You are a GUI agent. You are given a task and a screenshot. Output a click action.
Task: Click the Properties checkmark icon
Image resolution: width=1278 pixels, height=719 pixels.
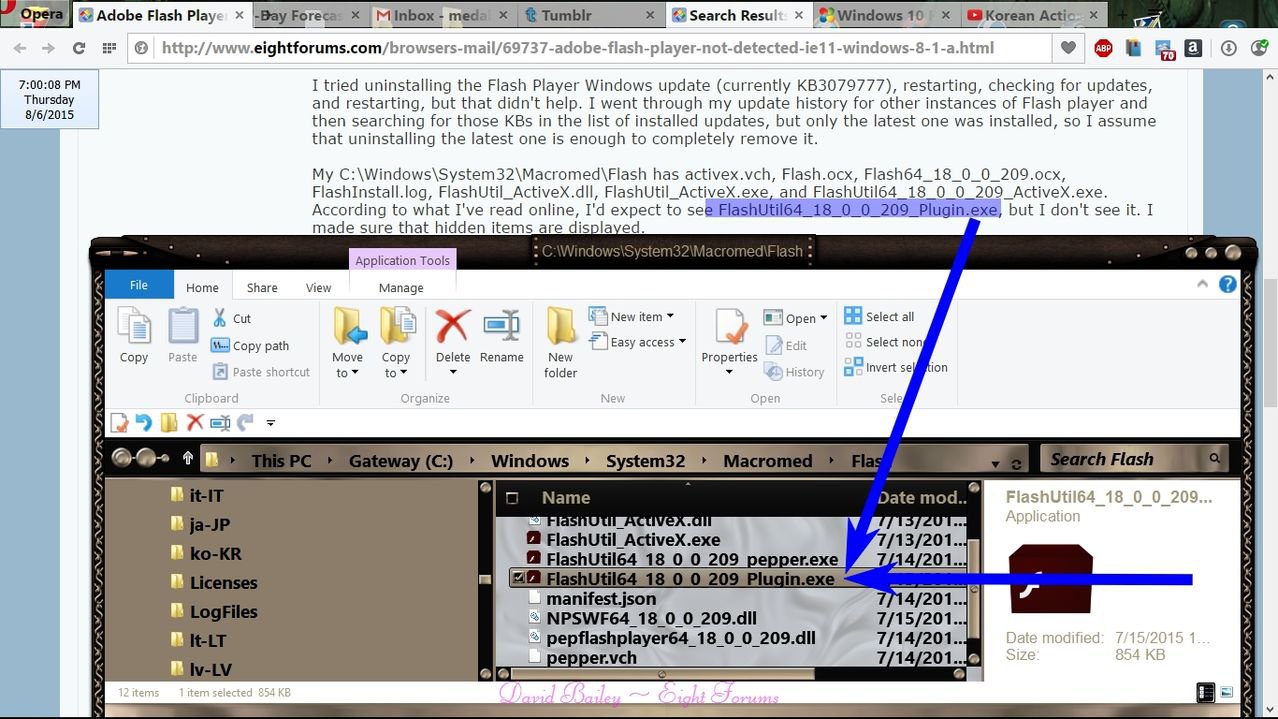tap(729, 326)
